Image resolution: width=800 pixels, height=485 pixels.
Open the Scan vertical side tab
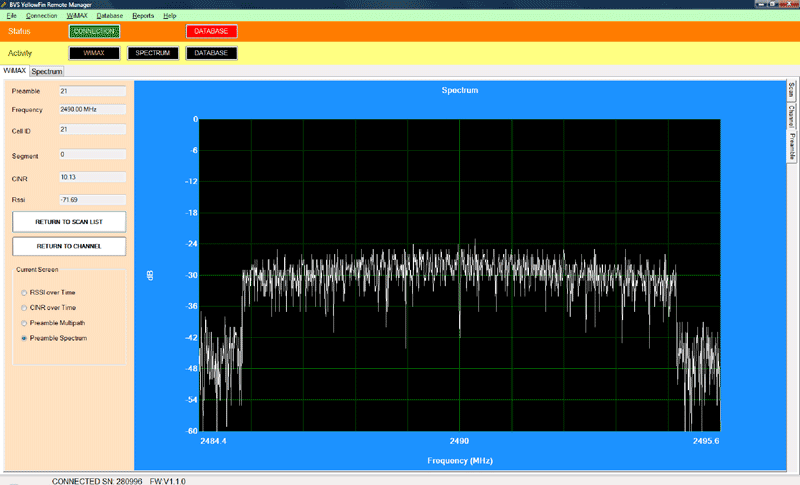(791, 90)
